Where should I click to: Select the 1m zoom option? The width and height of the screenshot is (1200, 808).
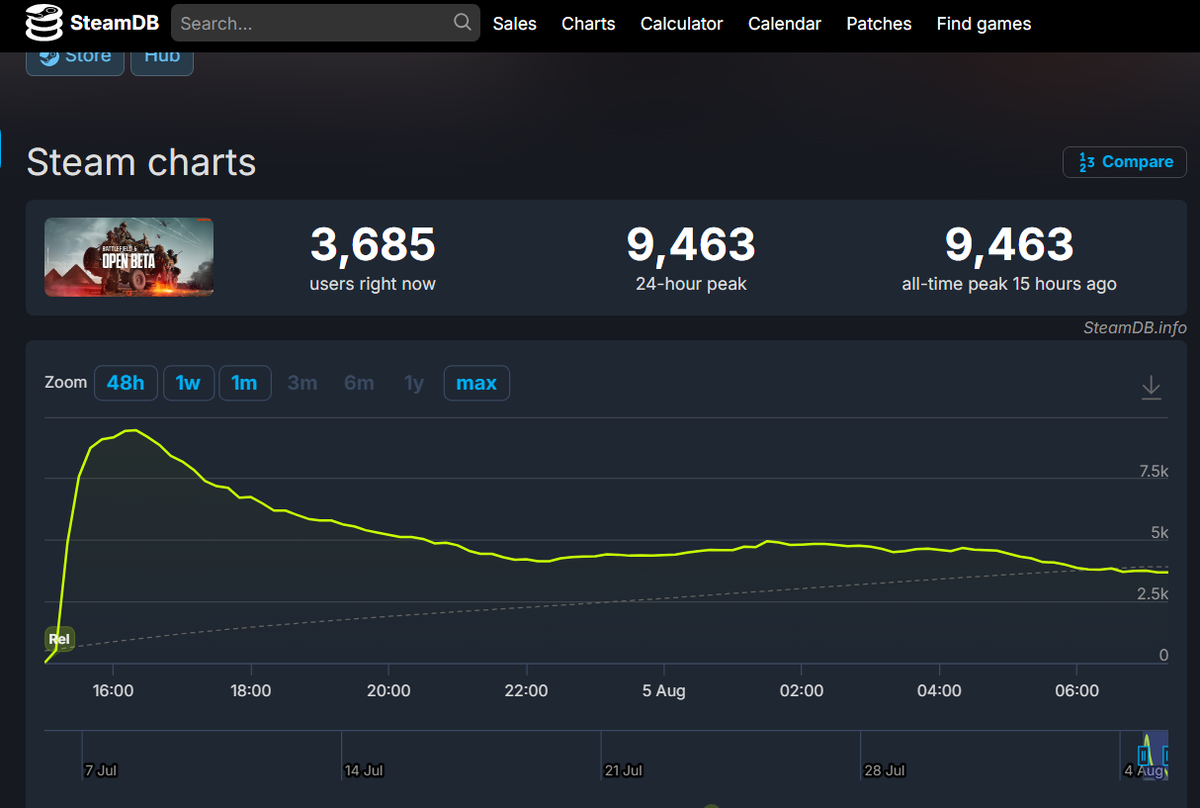tap(245, 383)
